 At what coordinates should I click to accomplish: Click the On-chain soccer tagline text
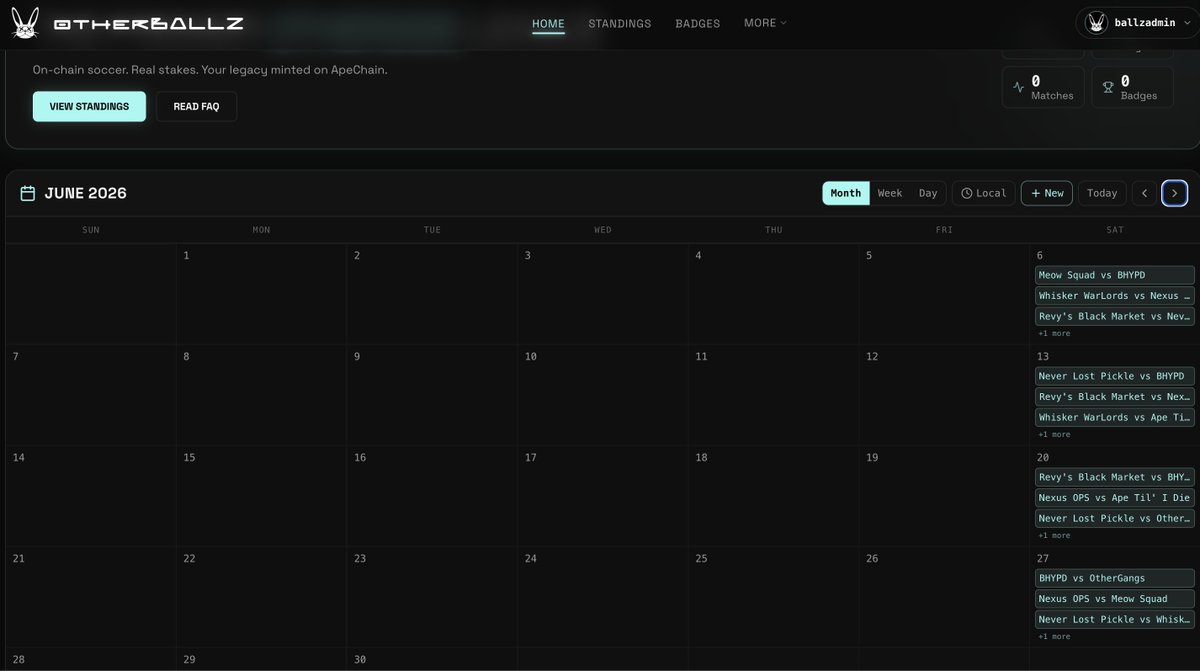coord(210,70)
